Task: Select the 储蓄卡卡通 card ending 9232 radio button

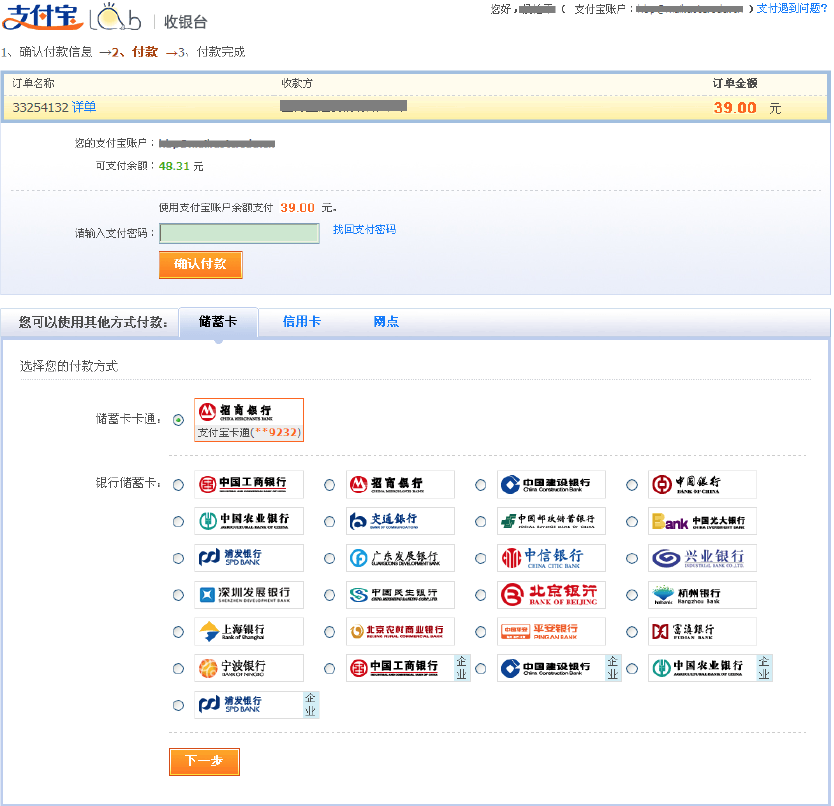Action: click(178, 420)
